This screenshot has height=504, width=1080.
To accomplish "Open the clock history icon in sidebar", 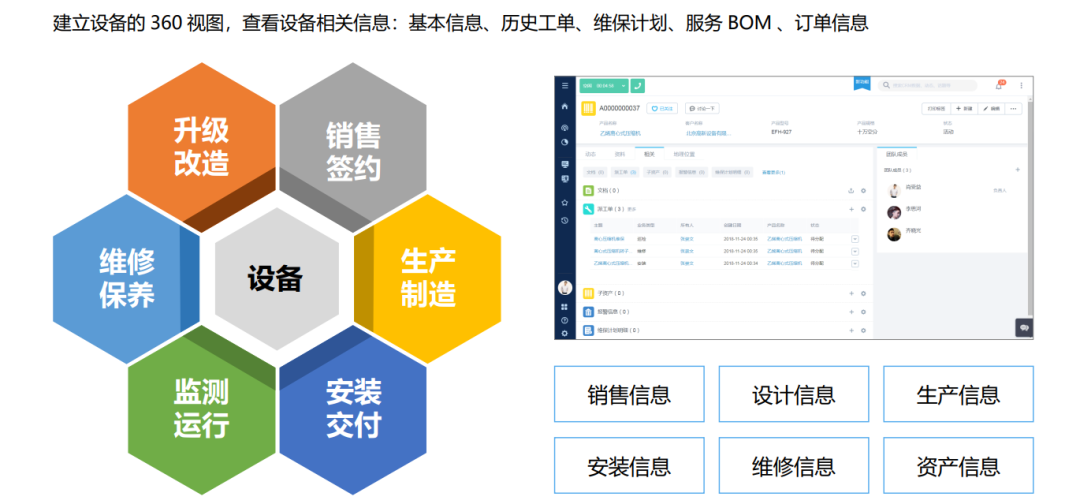I will point(565,220).
